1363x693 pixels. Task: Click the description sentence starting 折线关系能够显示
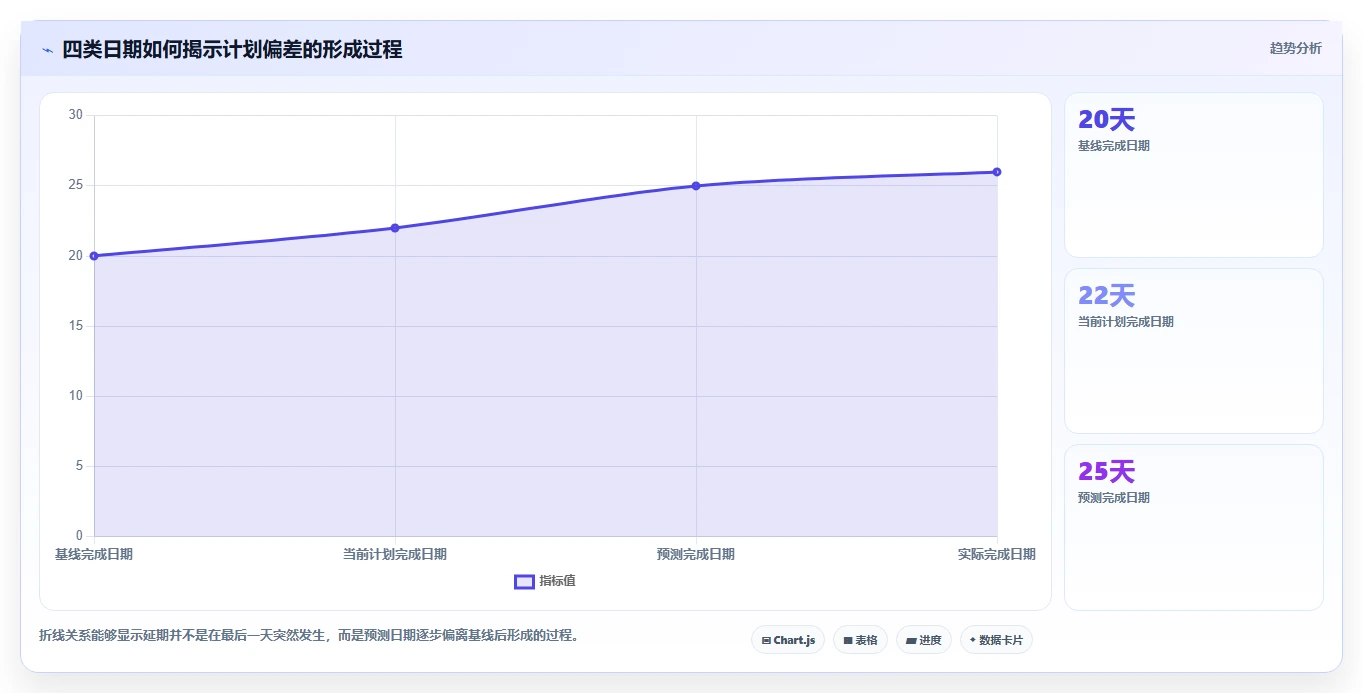pyautogui.click(x=309, y=635)
